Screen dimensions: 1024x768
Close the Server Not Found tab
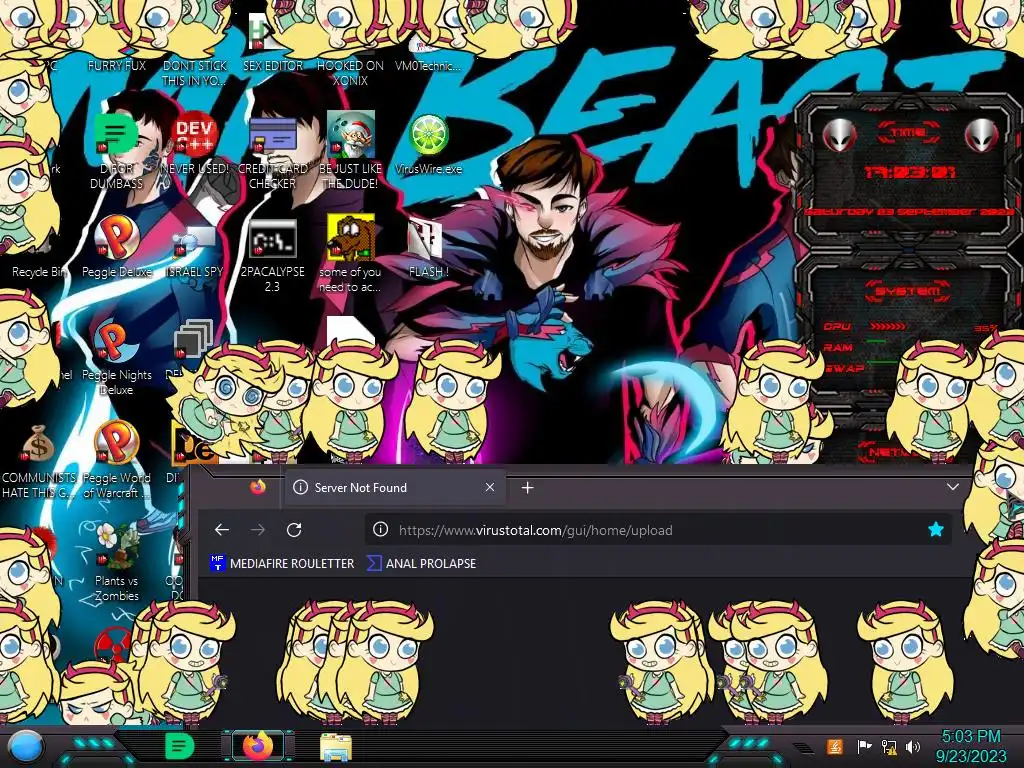coord(490,487)
